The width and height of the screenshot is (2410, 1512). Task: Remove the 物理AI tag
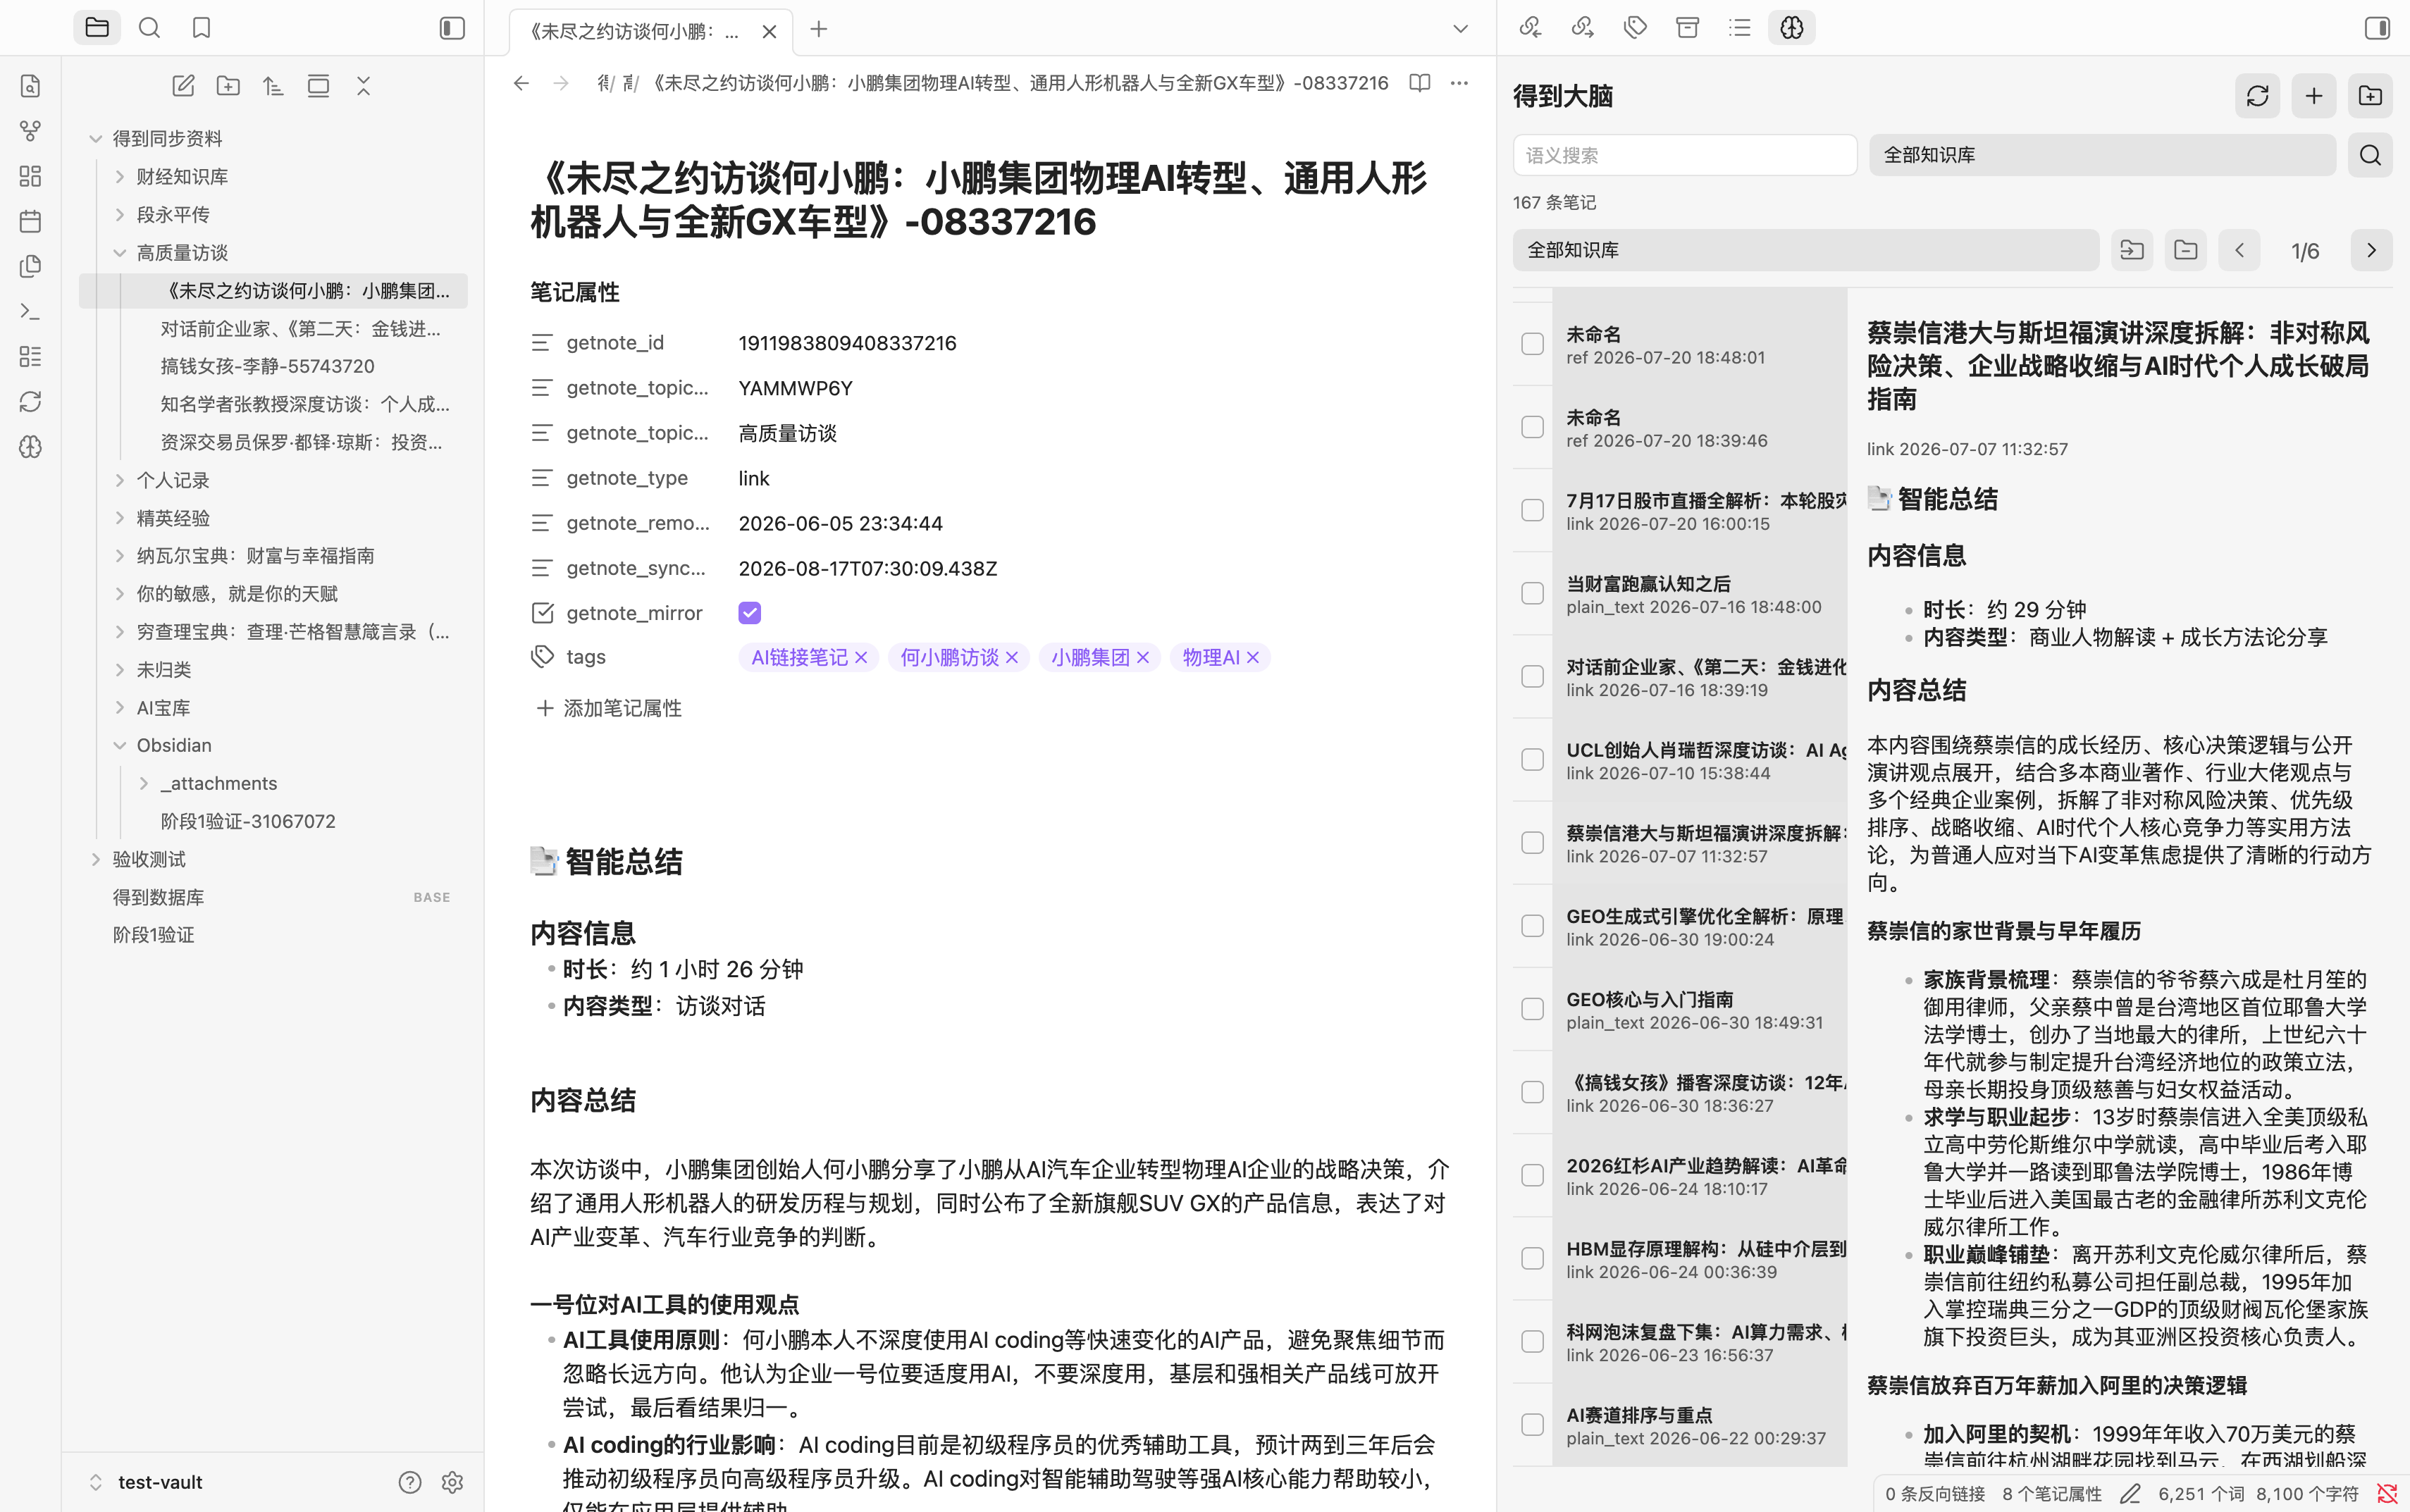(1252, 657)
